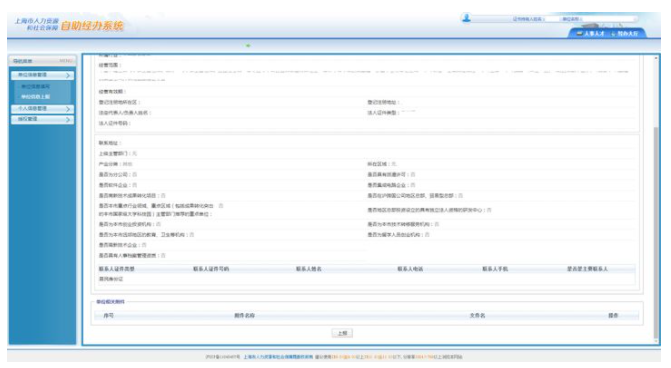Click the 联系人姓名 column header
Viewport: 671px width, 368px height.
(x=309, y=269)
